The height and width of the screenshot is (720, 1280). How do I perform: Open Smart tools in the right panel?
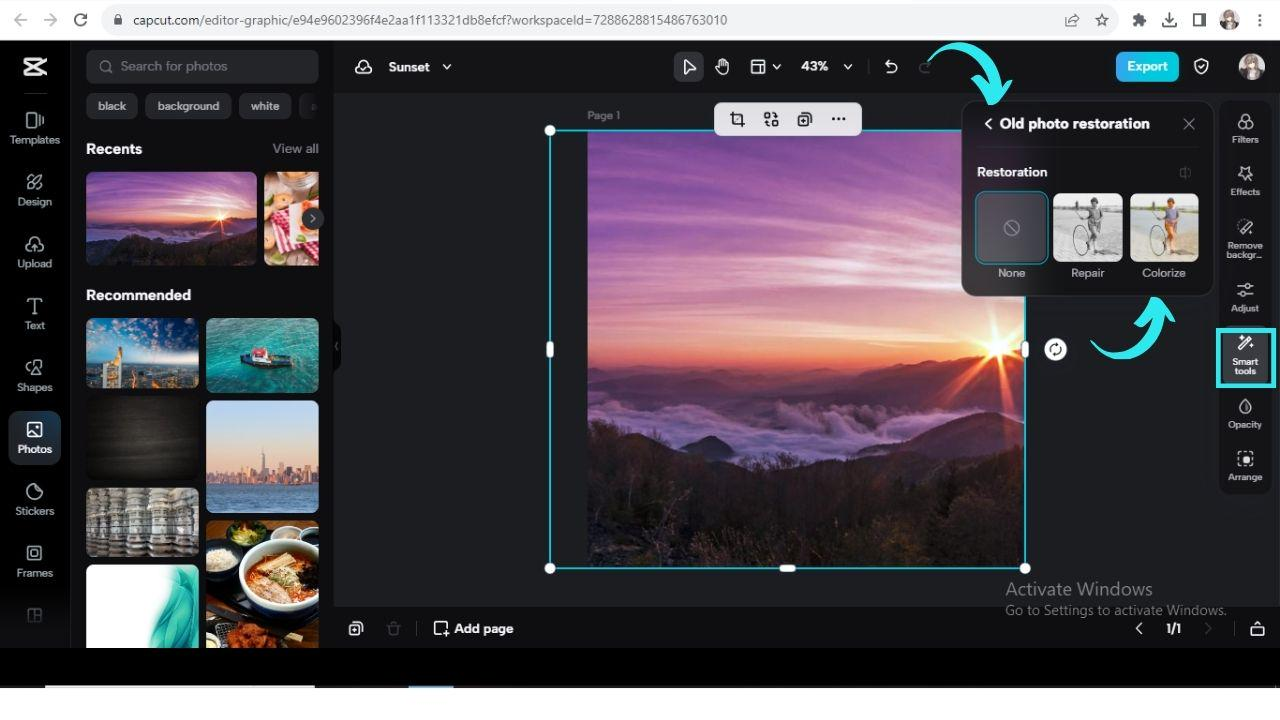[1245, 357]
